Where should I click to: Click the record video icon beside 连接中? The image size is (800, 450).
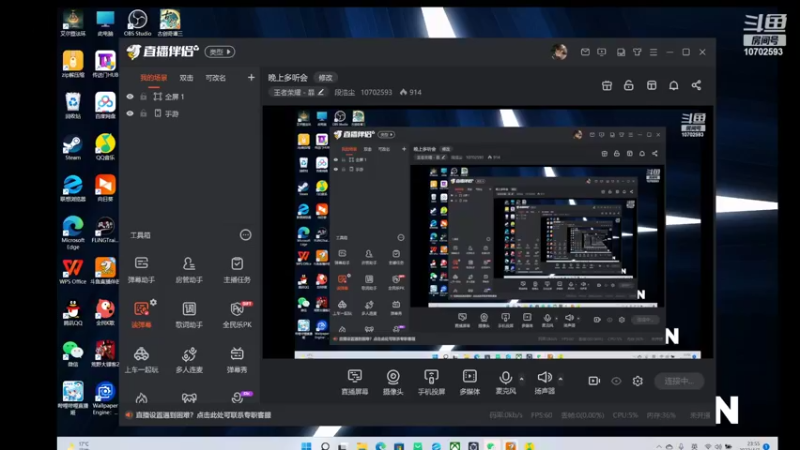(x=594, y=381)
